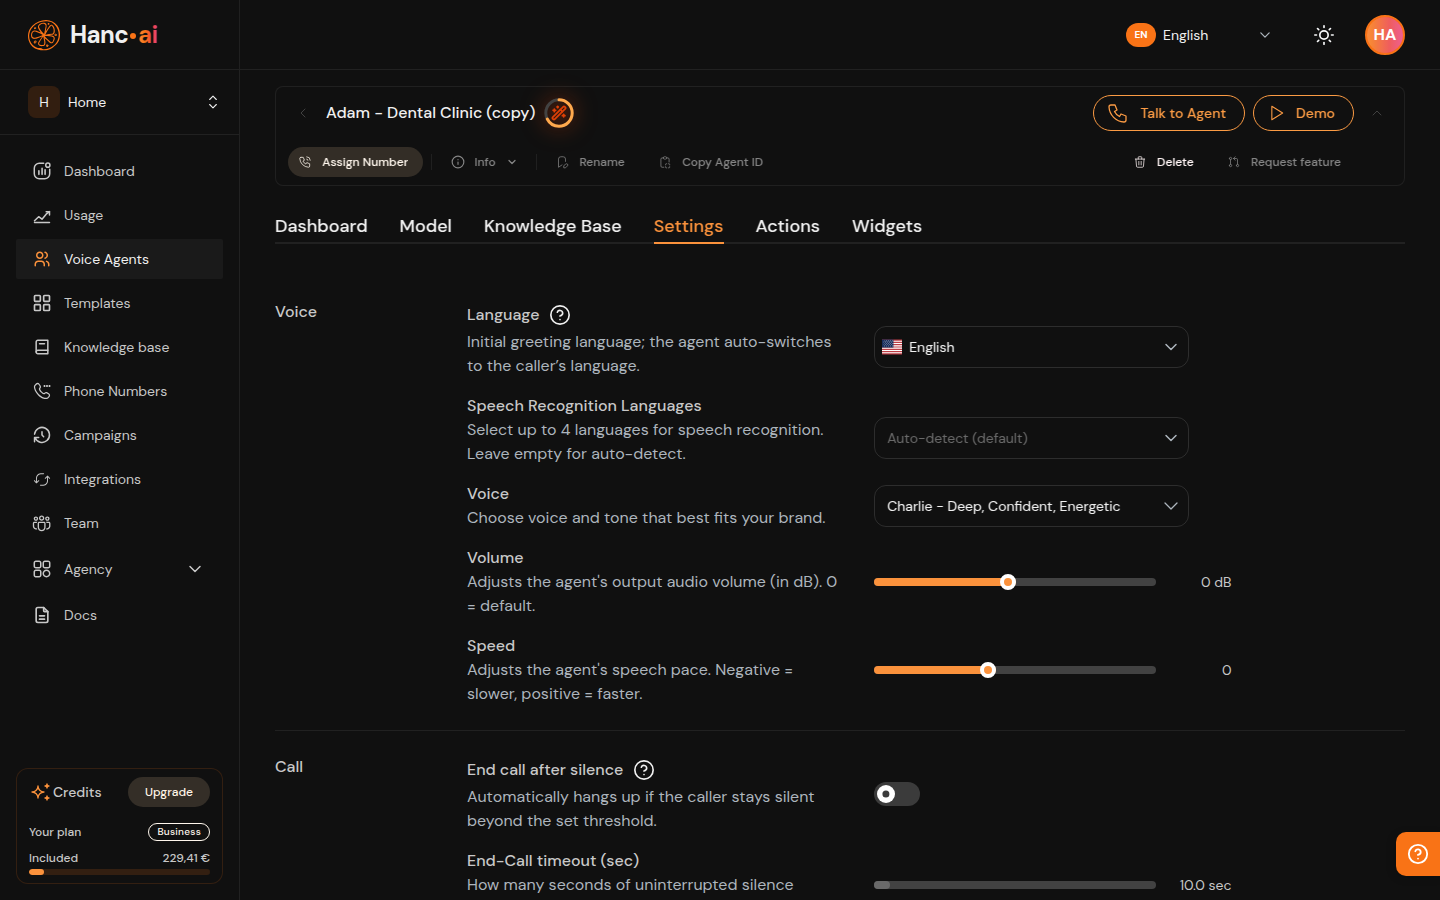Click the magic wand icon beside agent name
The width and height of the screenshot is (1440, 900).
(x=559, y=113)
